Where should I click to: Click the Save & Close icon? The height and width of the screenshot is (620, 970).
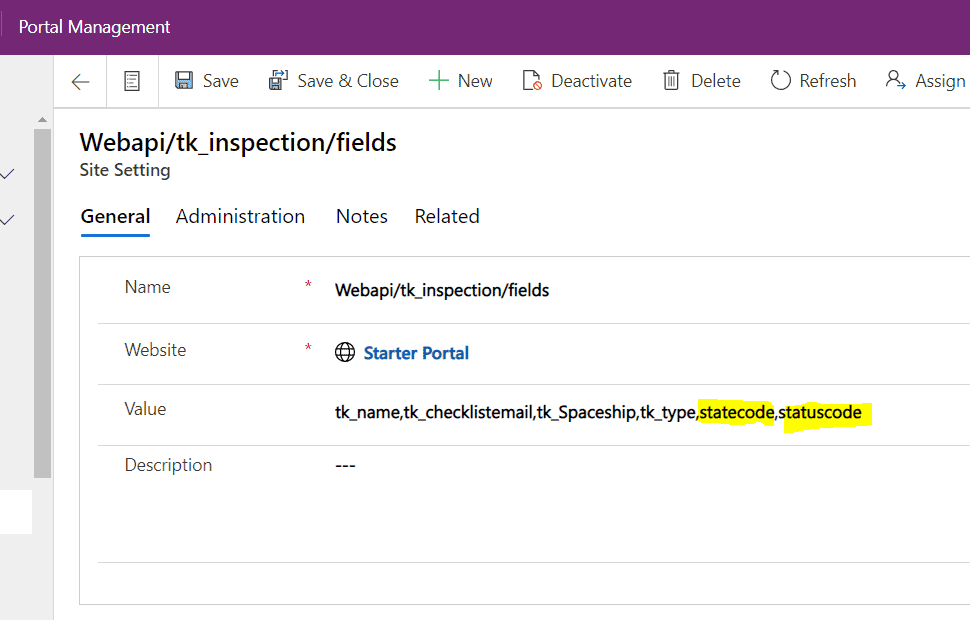(x=278, y=81)
